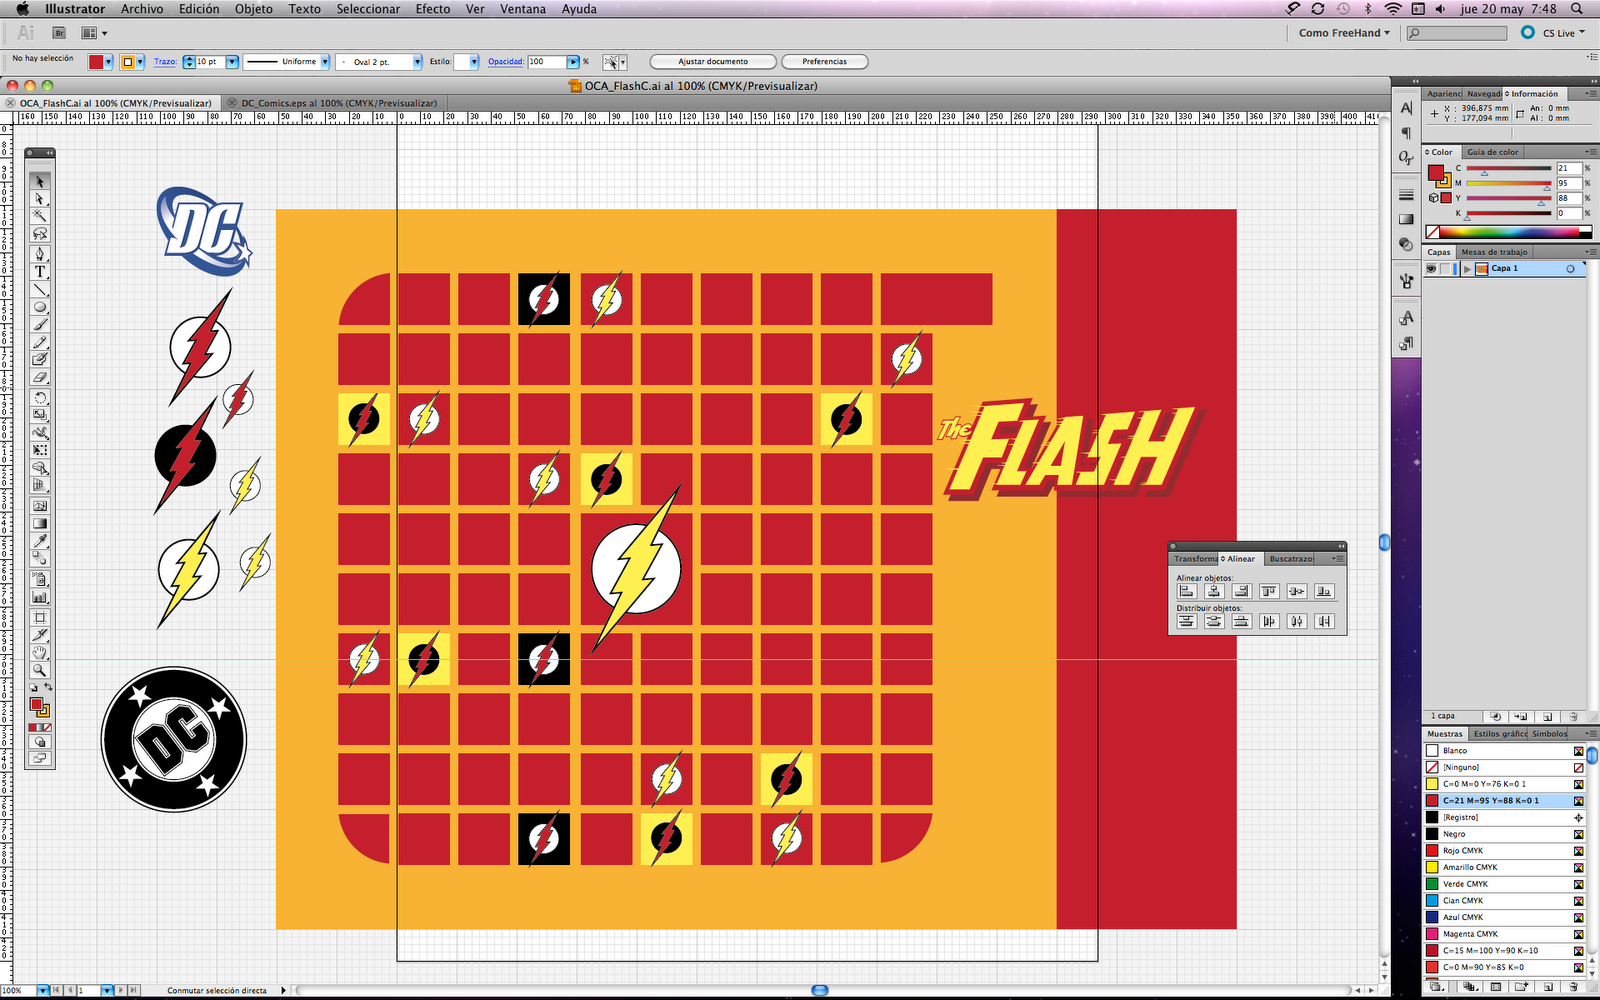The image size is (1600, 1000).
Task: Pick the Paintbrush tool
Action: tap(40, 326)
